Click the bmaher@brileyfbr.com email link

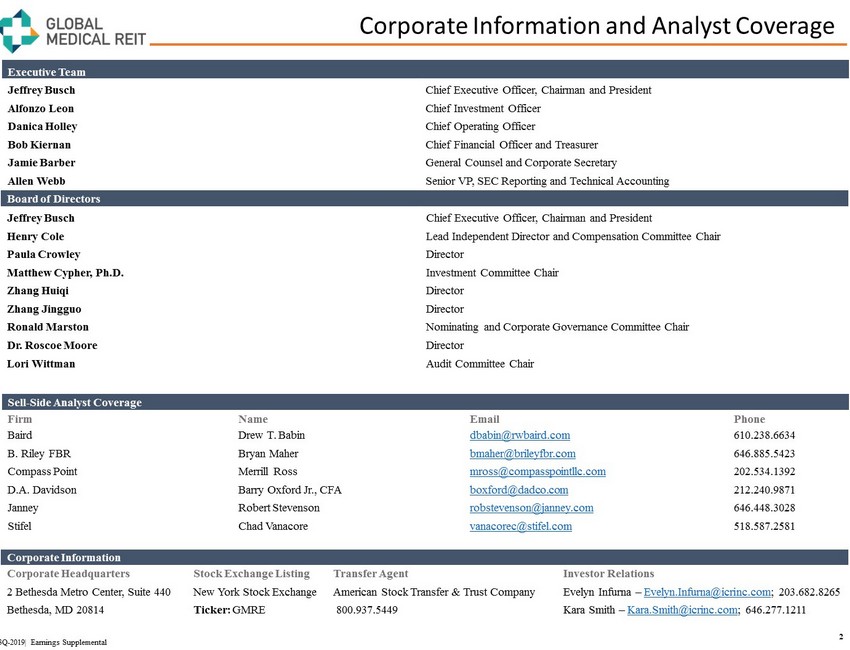coord(522,453)
